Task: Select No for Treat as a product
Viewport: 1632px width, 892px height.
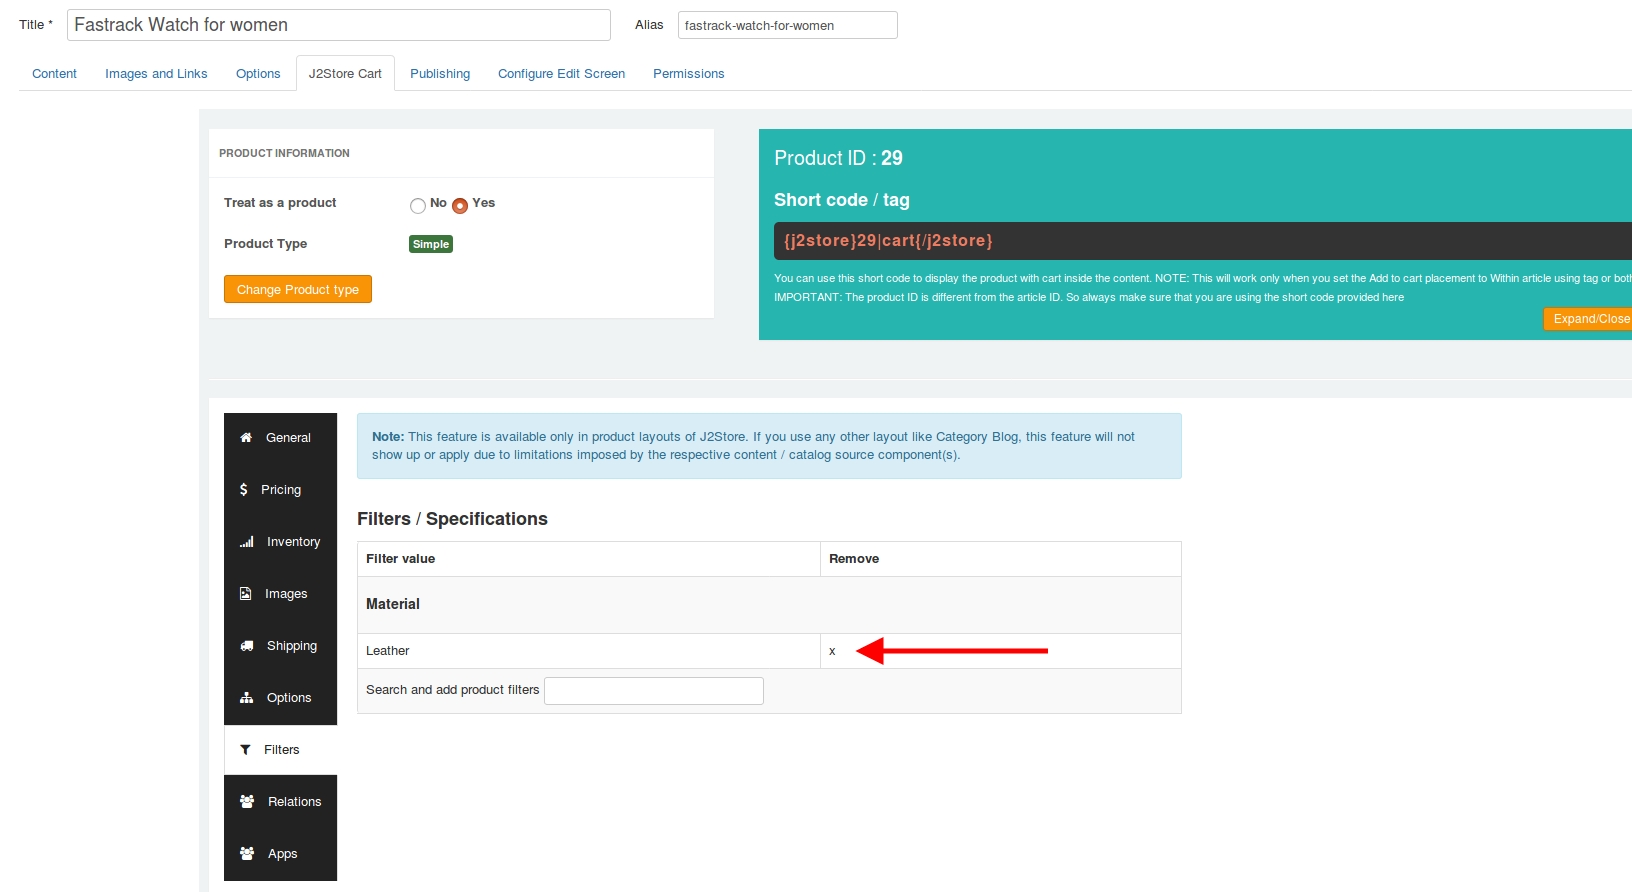Action: point(418,206)
